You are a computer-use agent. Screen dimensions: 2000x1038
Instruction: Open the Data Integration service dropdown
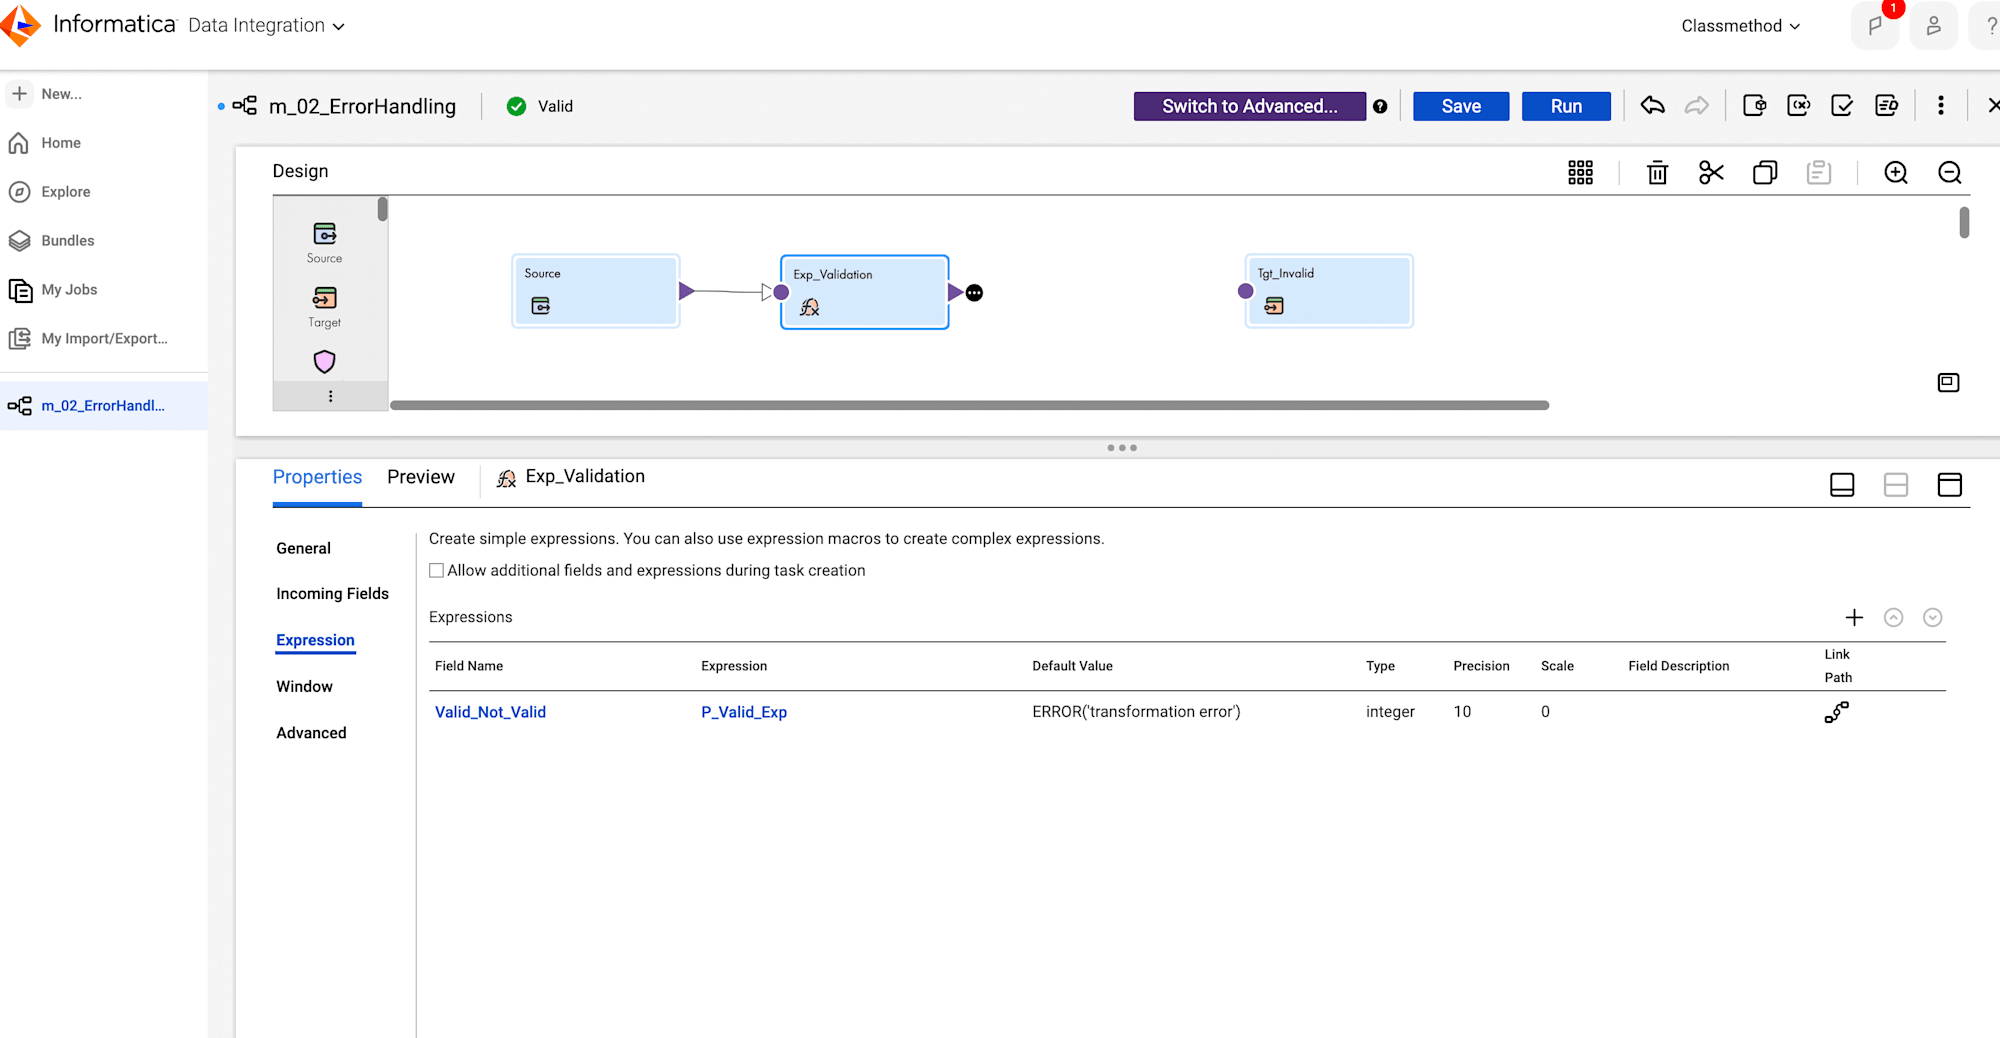(x=266, y=26)
